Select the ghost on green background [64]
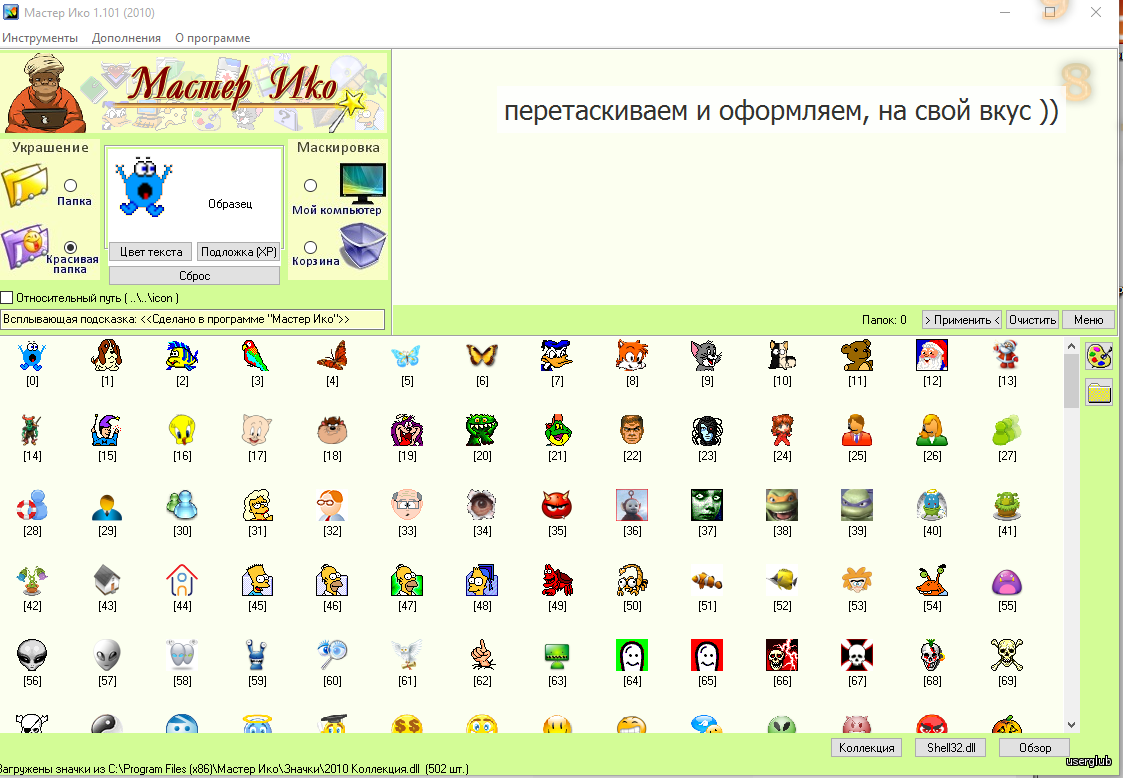Viewport: 1123px width, 778px height. click(x=632, y=655)
